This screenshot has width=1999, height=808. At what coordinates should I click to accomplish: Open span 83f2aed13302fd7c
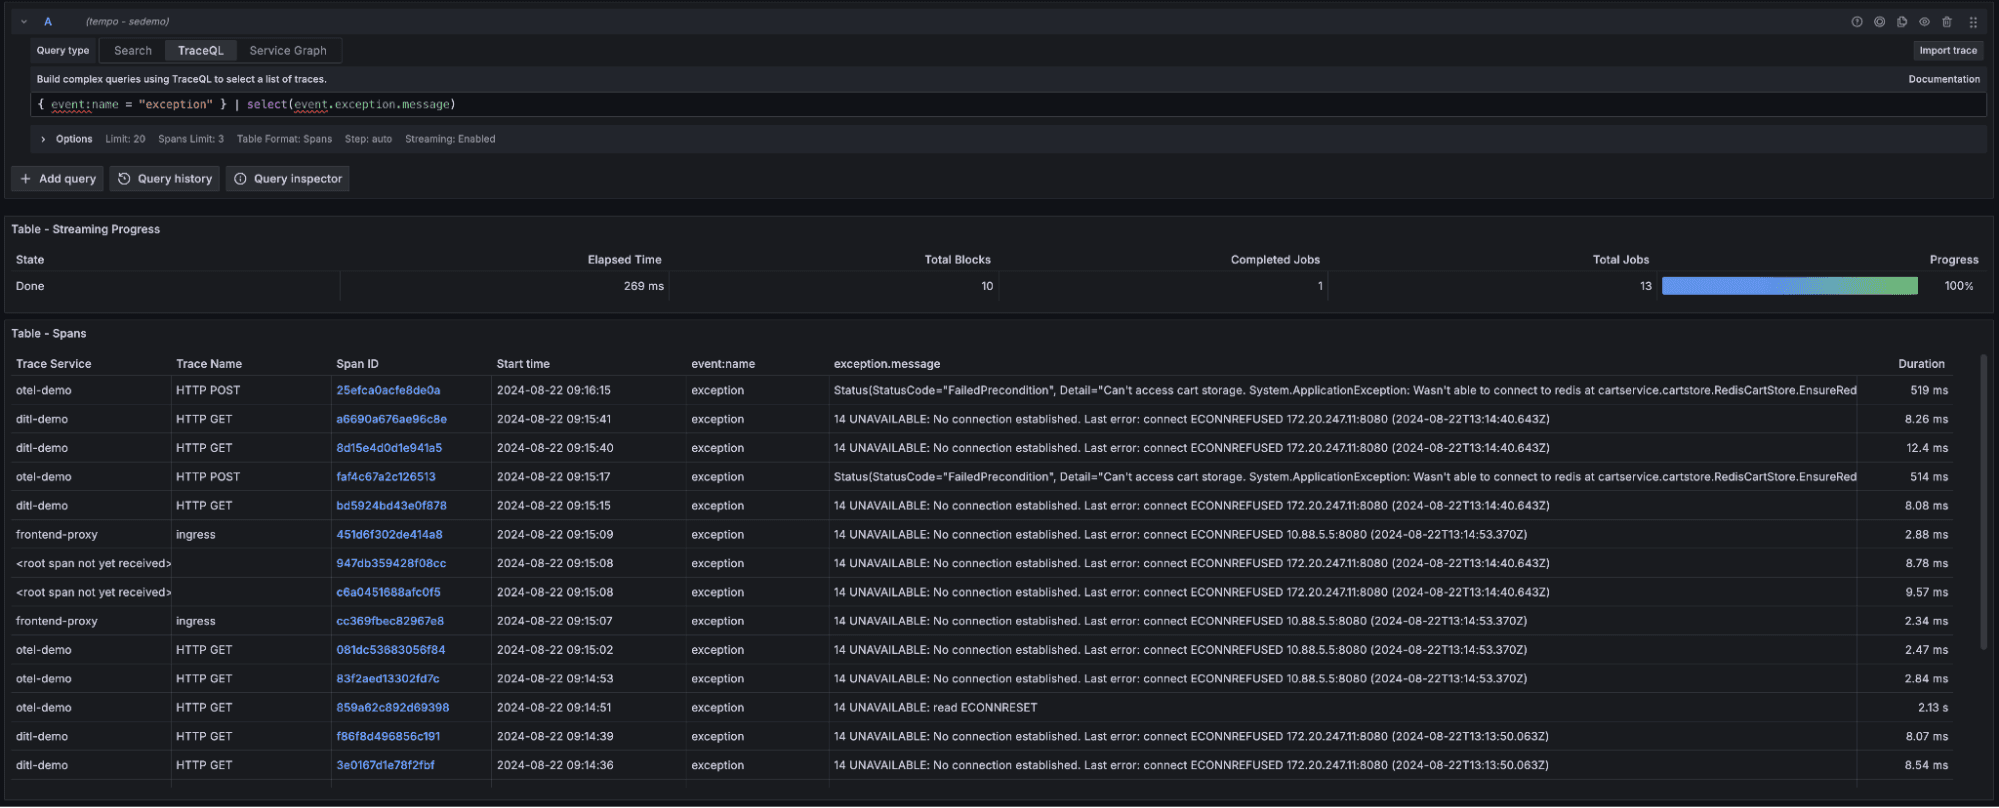tap(388, 679)
